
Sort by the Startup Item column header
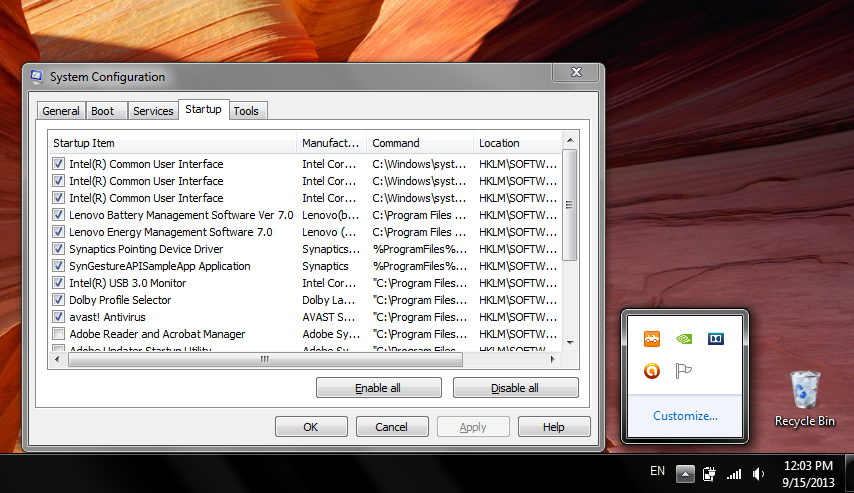pyautogui.click(x=172, y=143)
